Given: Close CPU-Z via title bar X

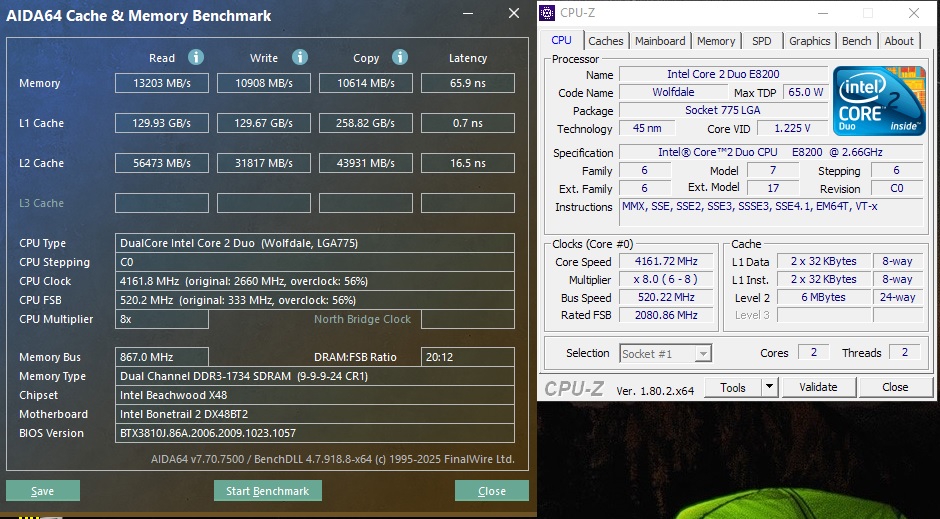Looking at the screenshot, I should (914, 13).
